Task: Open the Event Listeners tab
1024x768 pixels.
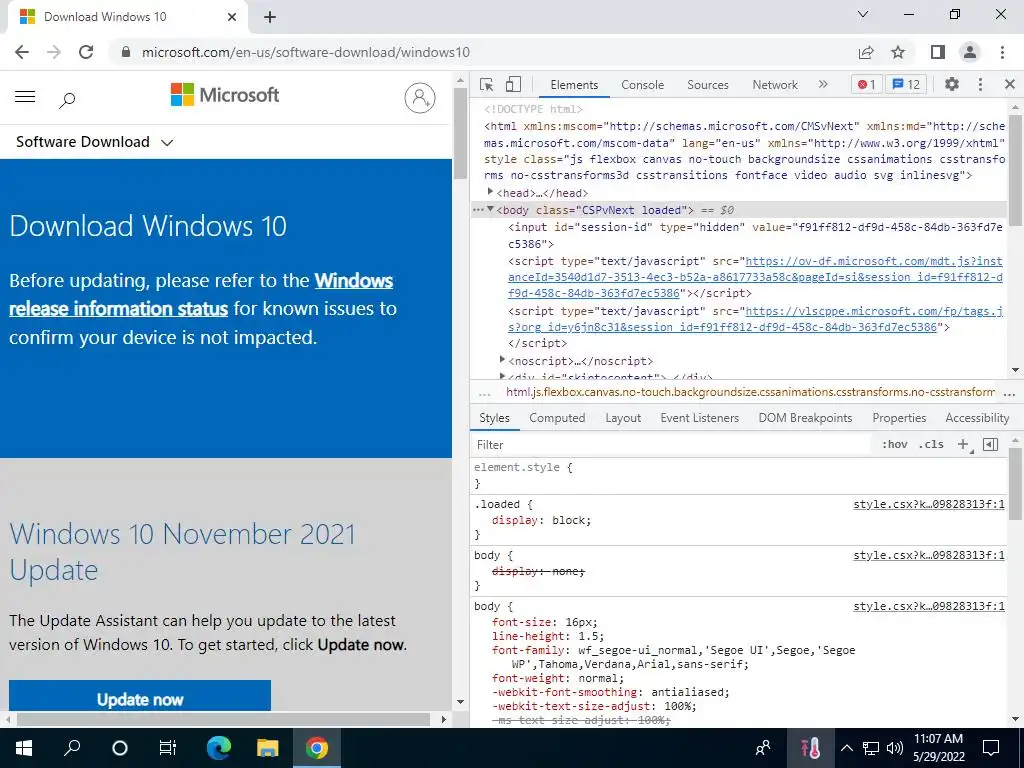Action: pyautogui.click(x=699, y=418)
